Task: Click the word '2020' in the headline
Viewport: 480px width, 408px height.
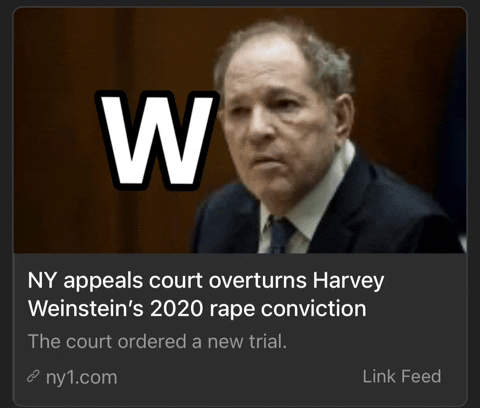Action: 176,309
